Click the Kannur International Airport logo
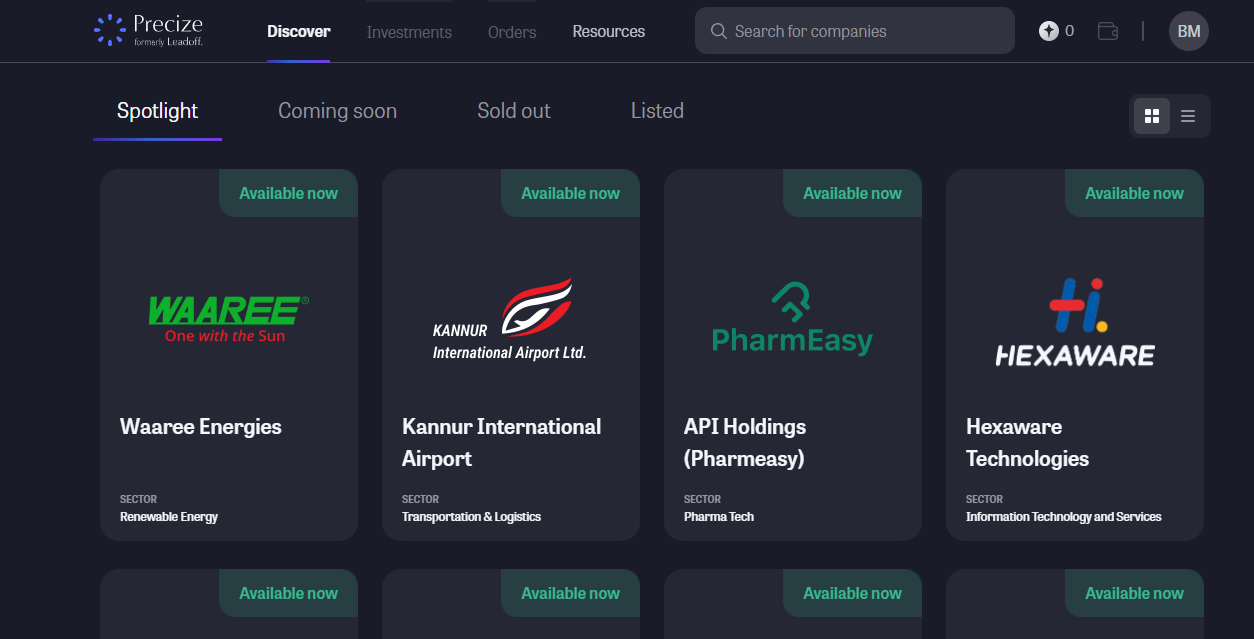 tap(510, 319)
